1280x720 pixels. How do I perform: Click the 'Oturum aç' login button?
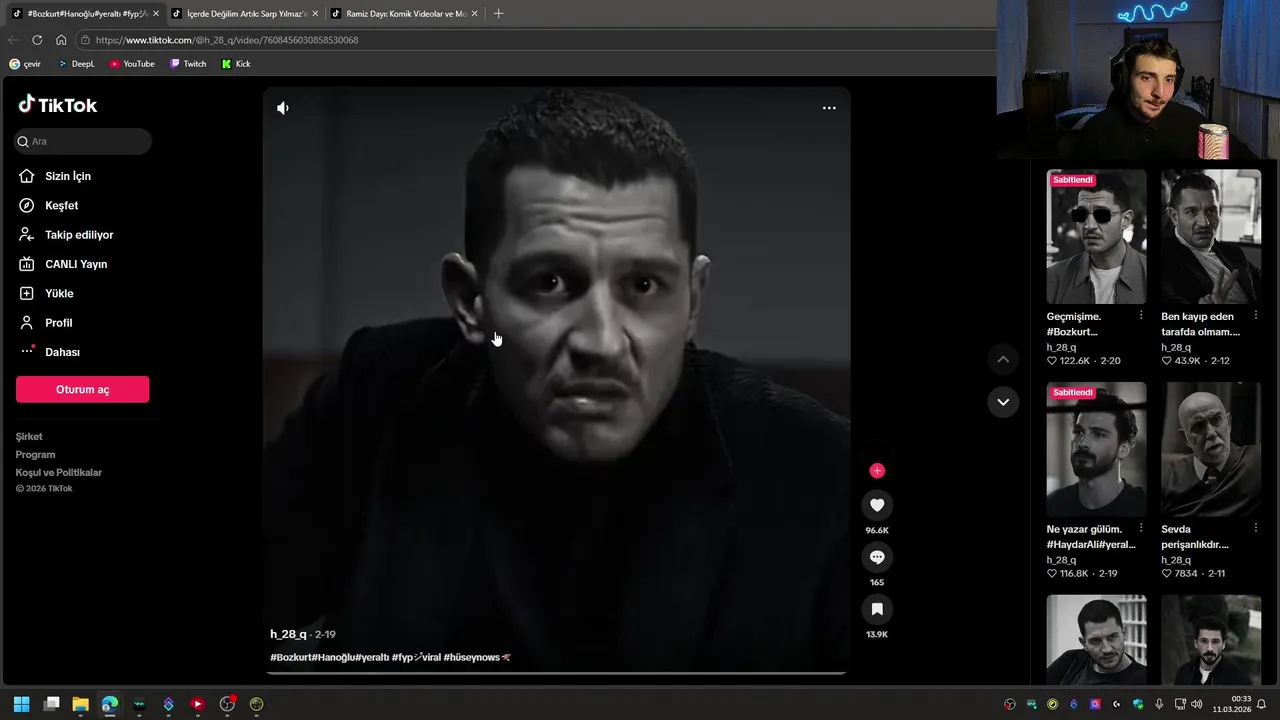click(x=83, y=389)
